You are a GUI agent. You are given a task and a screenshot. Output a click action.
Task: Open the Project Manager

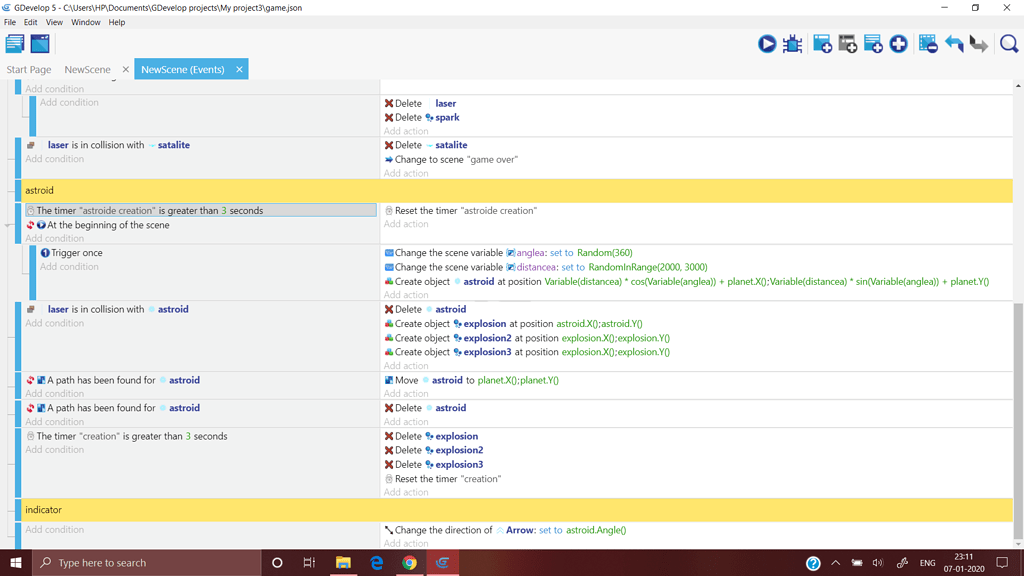click(14, 42)
